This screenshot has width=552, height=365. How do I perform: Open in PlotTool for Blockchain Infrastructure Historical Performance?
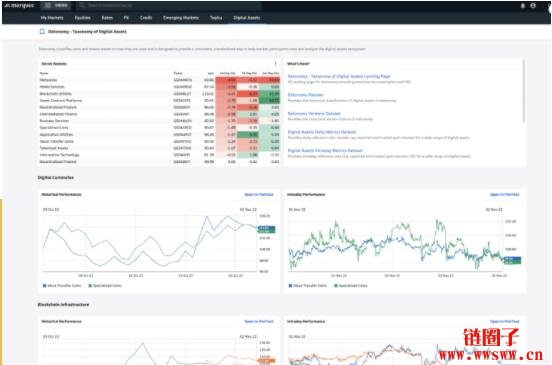259,321
